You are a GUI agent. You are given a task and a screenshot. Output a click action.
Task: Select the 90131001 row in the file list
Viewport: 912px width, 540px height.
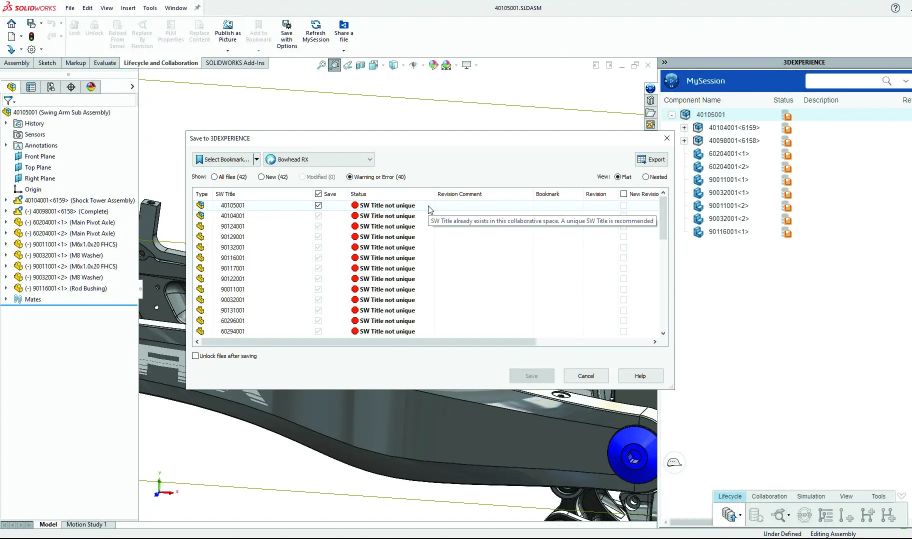tap(428, 310)
